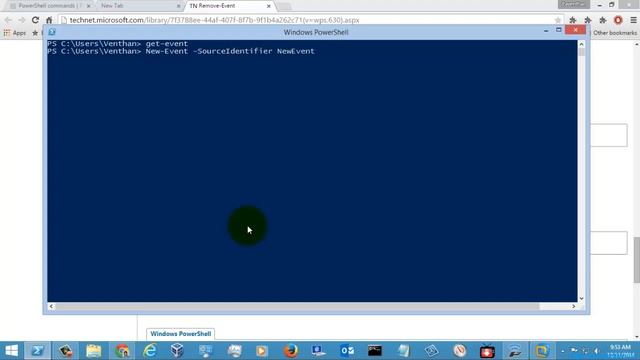640x360 pixels.
Task: Launch Firefox from the taskbar
Action: [x=291, y=351]
